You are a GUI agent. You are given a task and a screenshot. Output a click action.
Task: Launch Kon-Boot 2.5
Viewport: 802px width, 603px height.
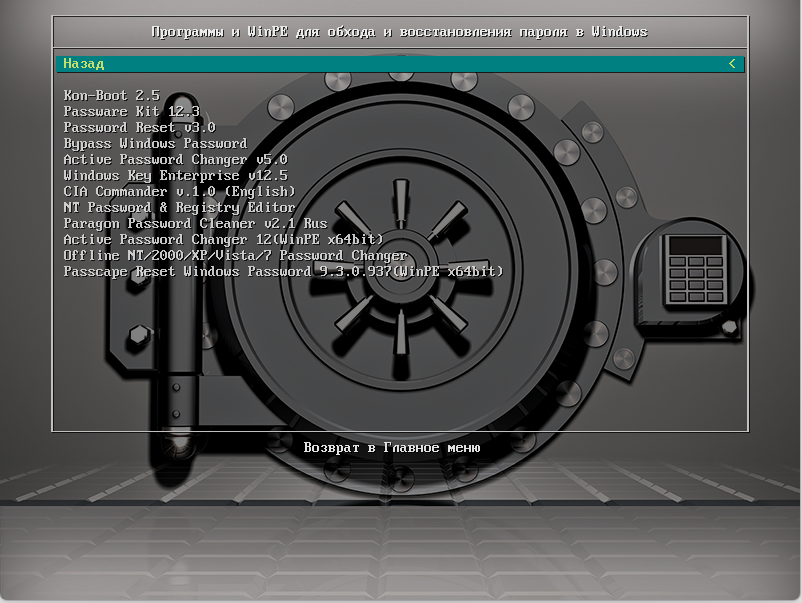coord(111,95)
